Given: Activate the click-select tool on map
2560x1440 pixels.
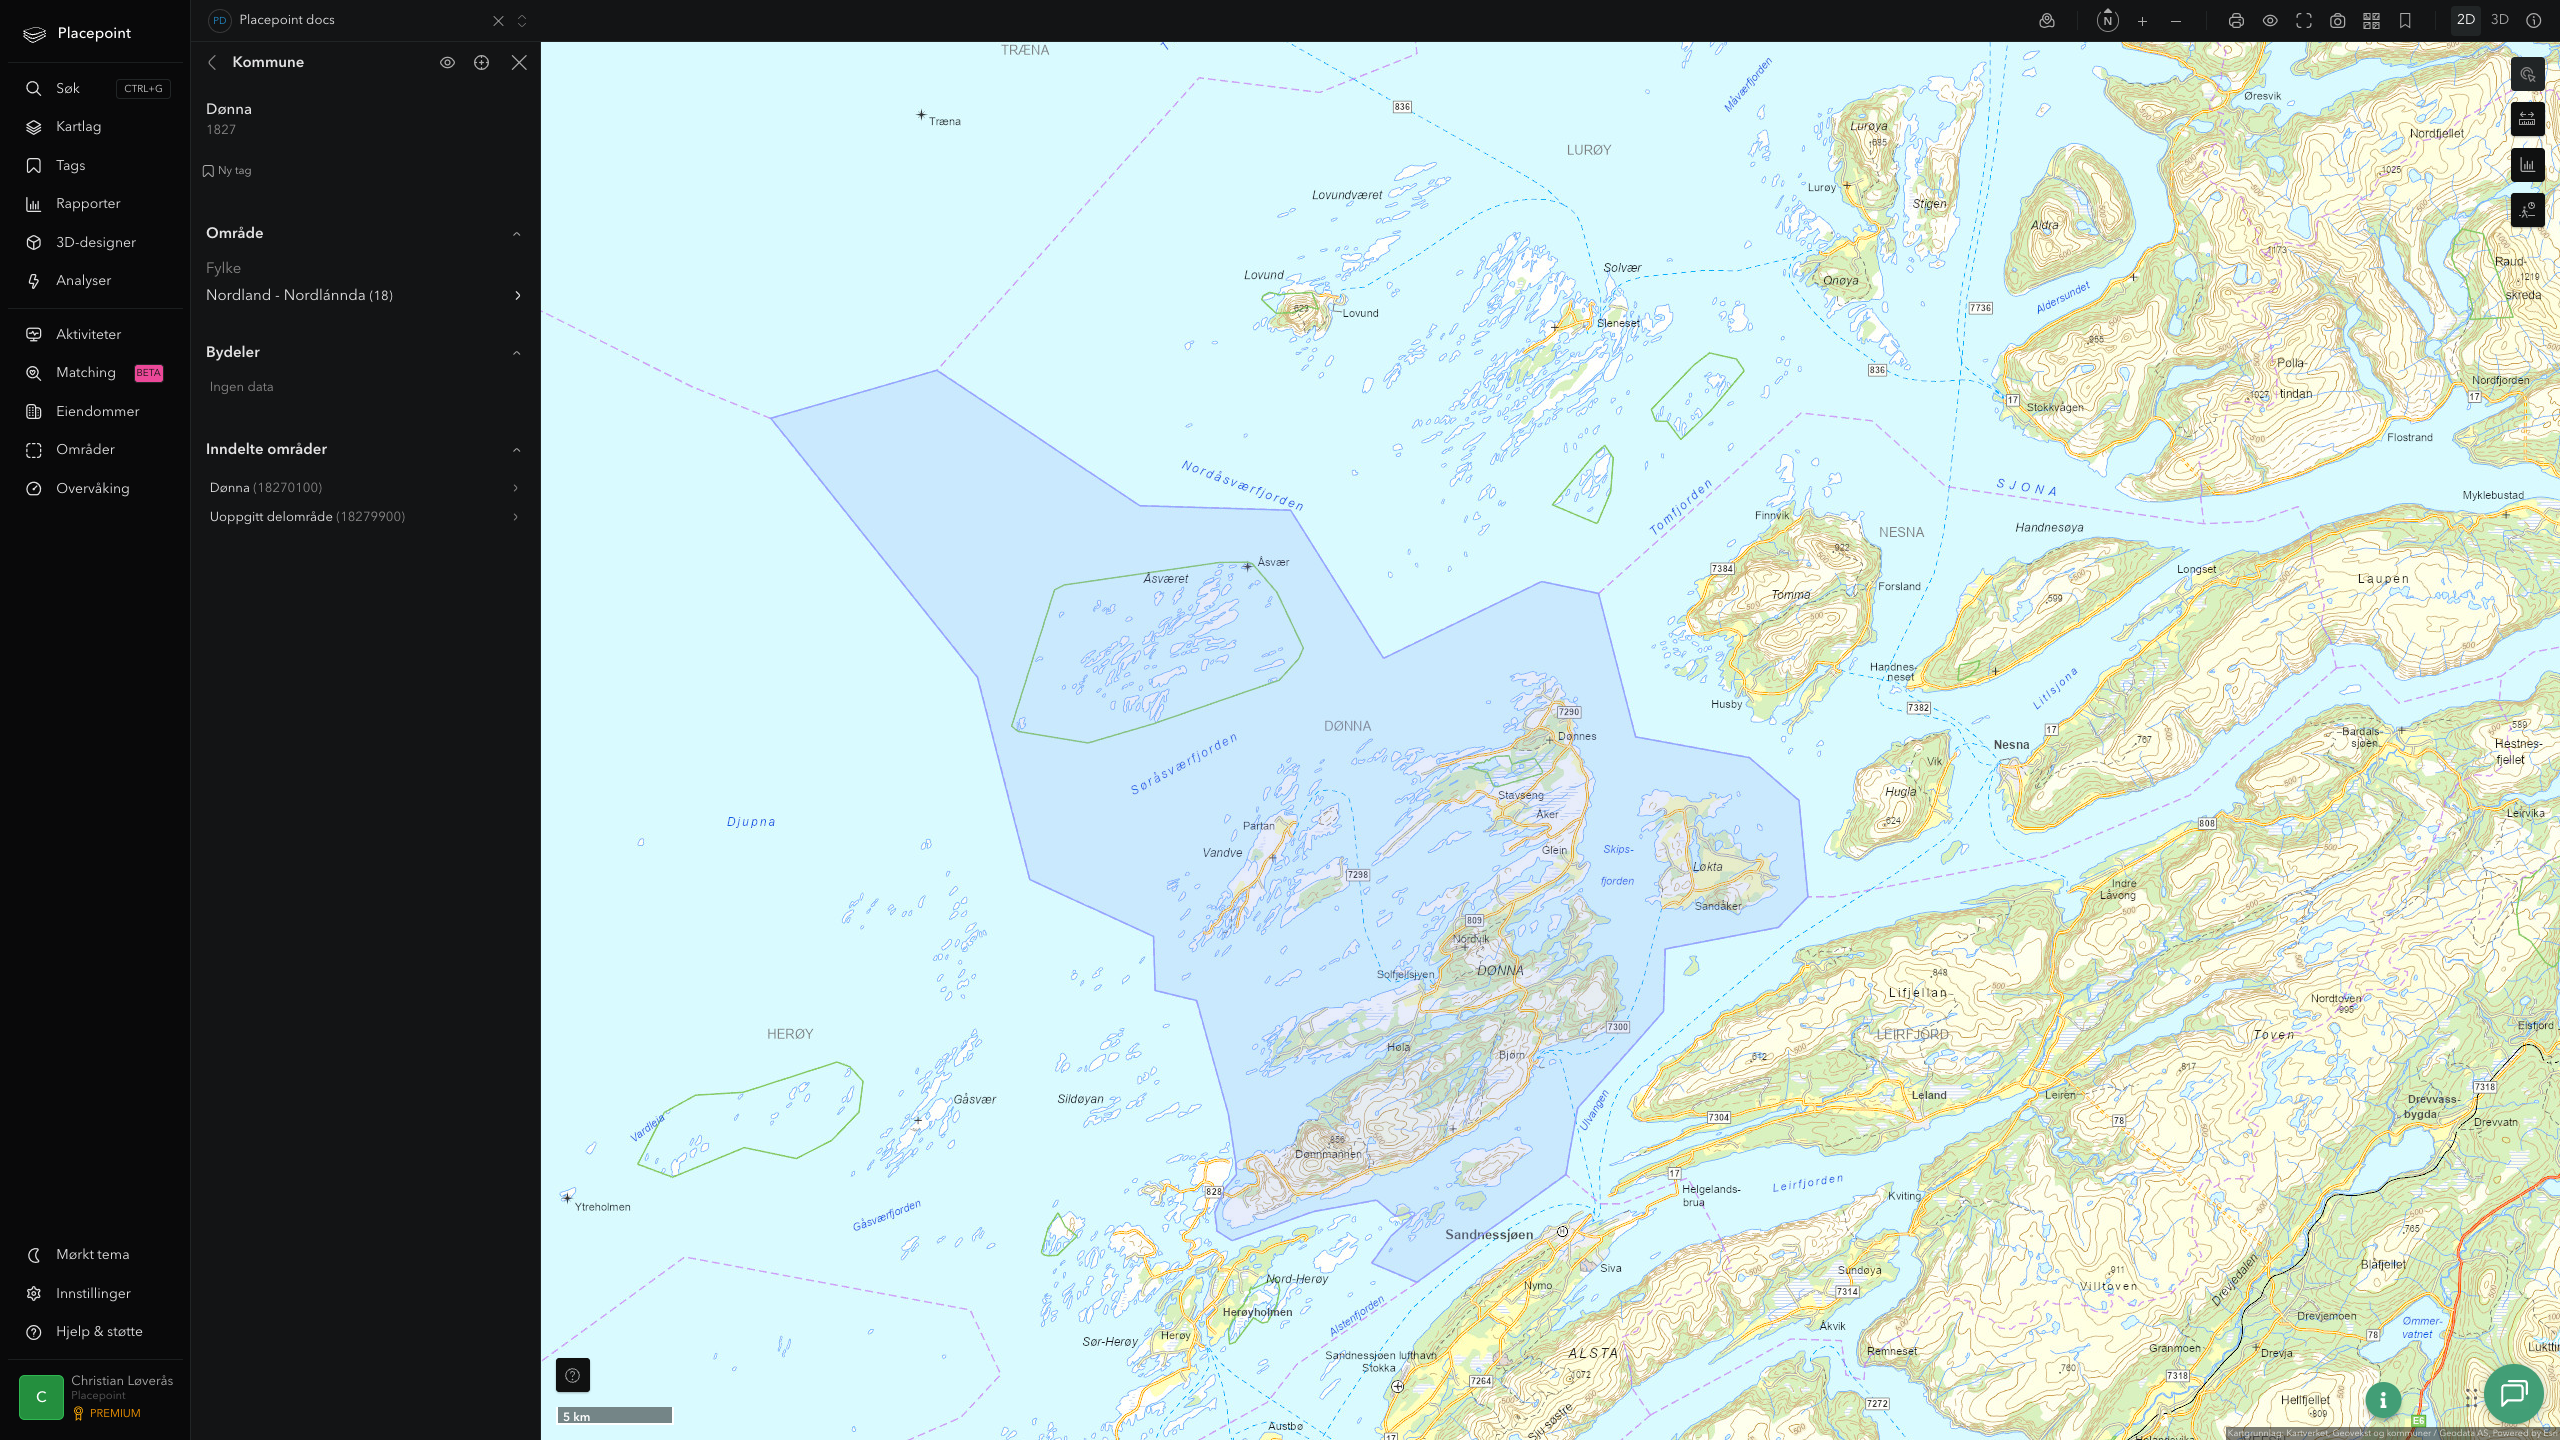Looking at the screenshot, I should [x=2527, y=74].
